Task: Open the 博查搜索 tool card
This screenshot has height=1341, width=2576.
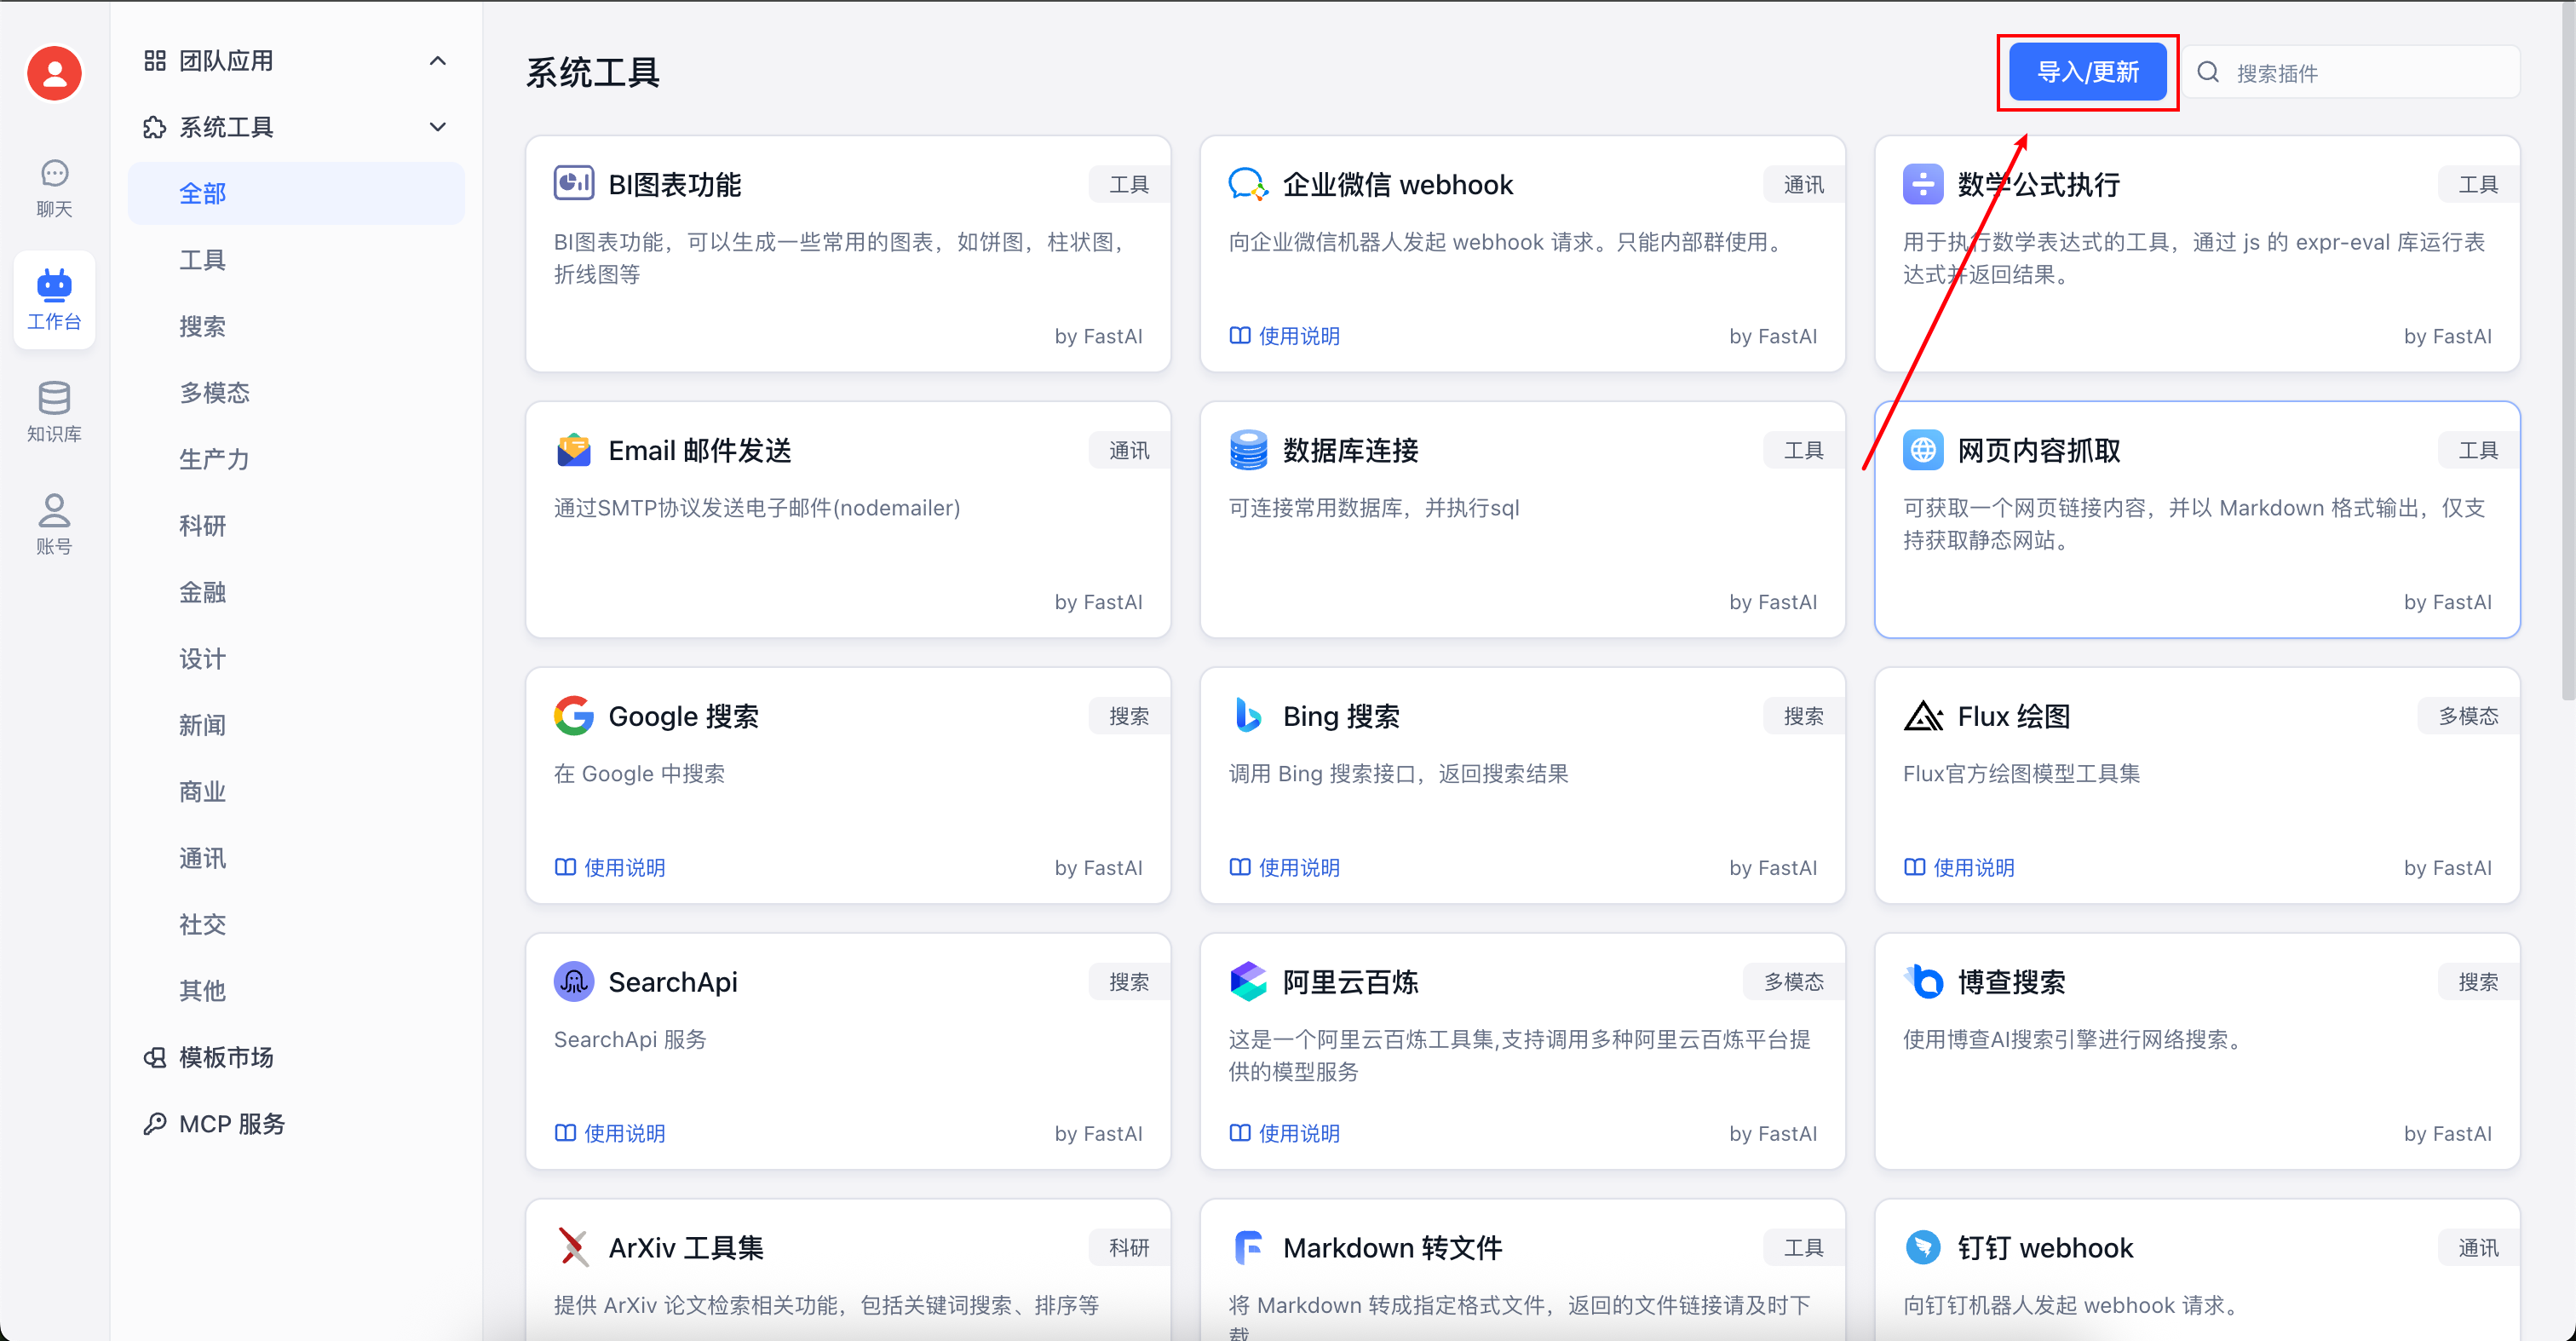Action: click(2197, 1051)
